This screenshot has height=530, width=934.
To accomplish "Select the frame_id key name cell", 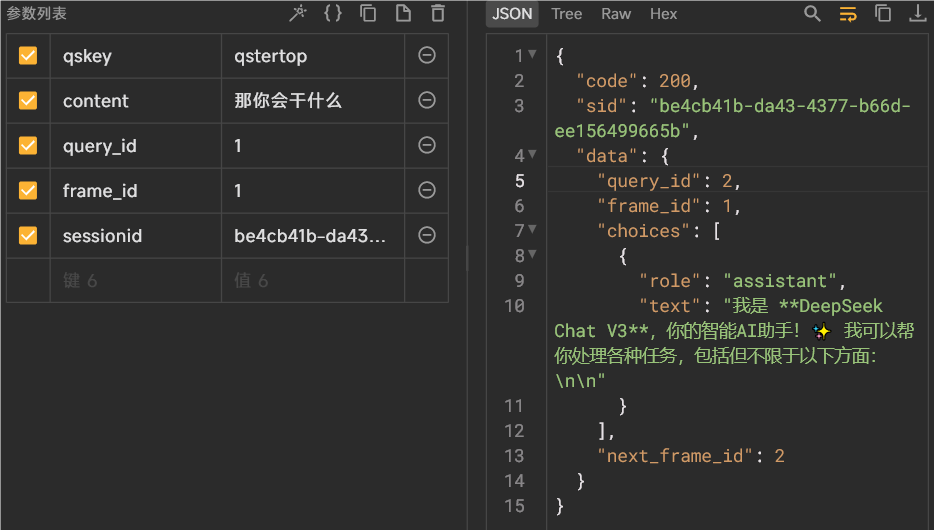I will click(x=136, y=191).
